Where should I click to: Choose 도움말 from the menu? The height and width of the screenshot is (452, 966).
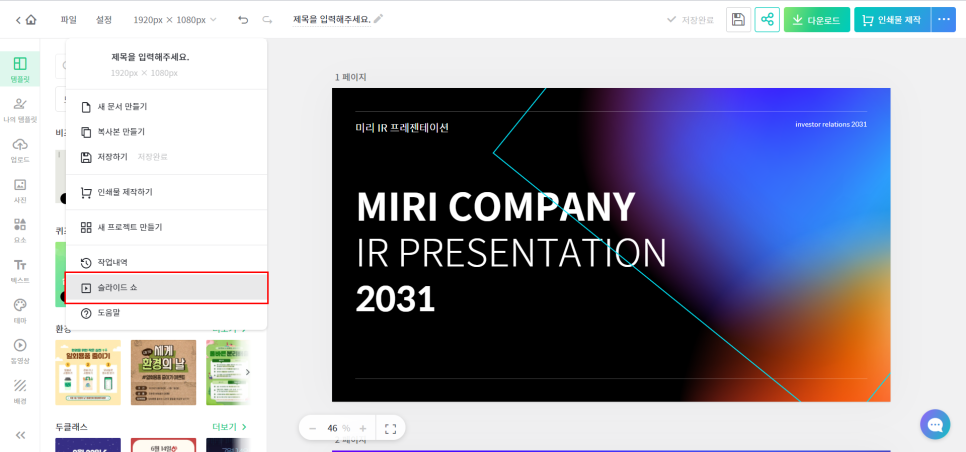click(166, 313)
